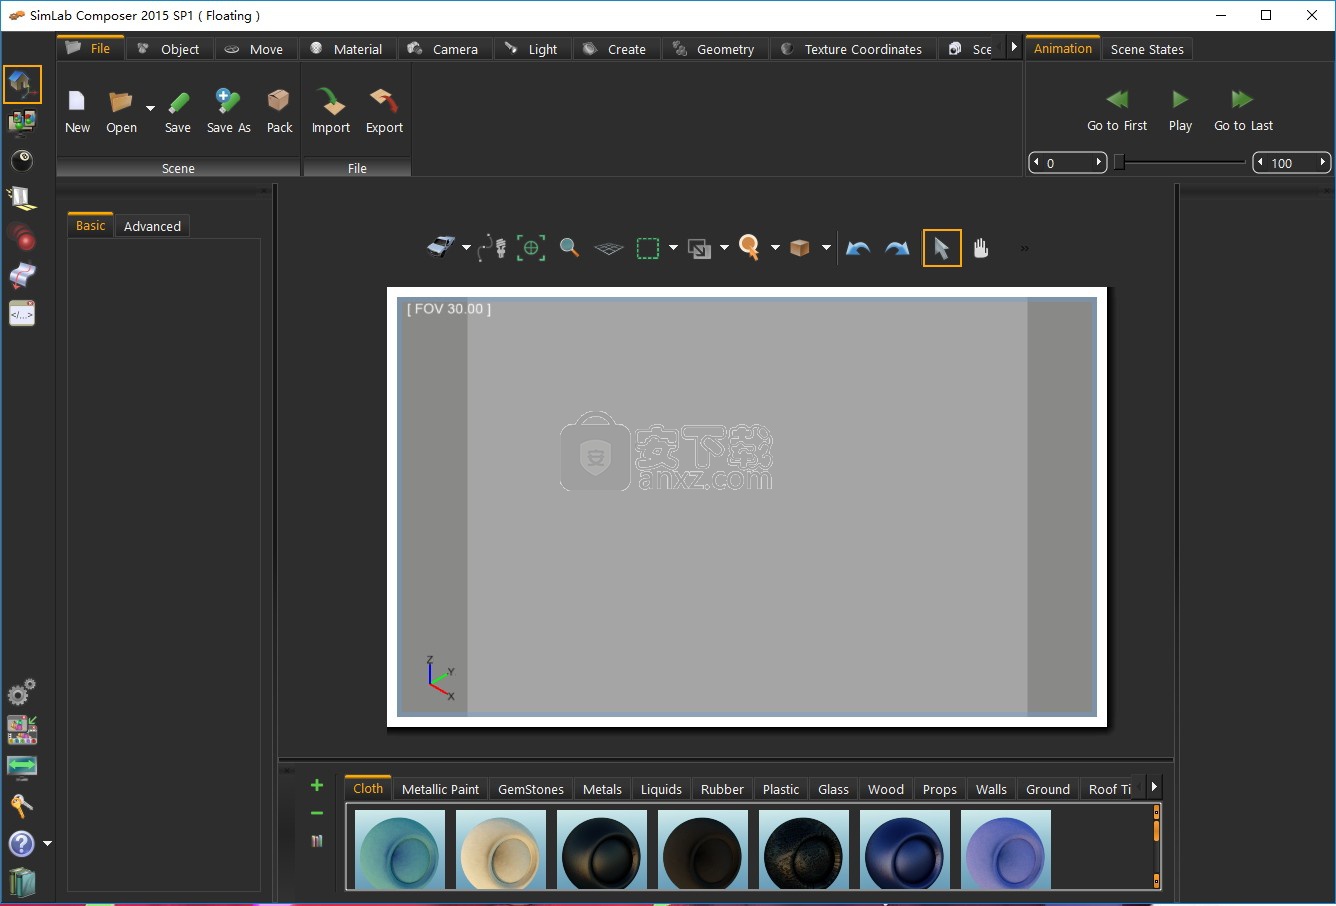
Task: Reveal more material categories with the arrow
Action: pyautogui.click(x=1154, y=787)
